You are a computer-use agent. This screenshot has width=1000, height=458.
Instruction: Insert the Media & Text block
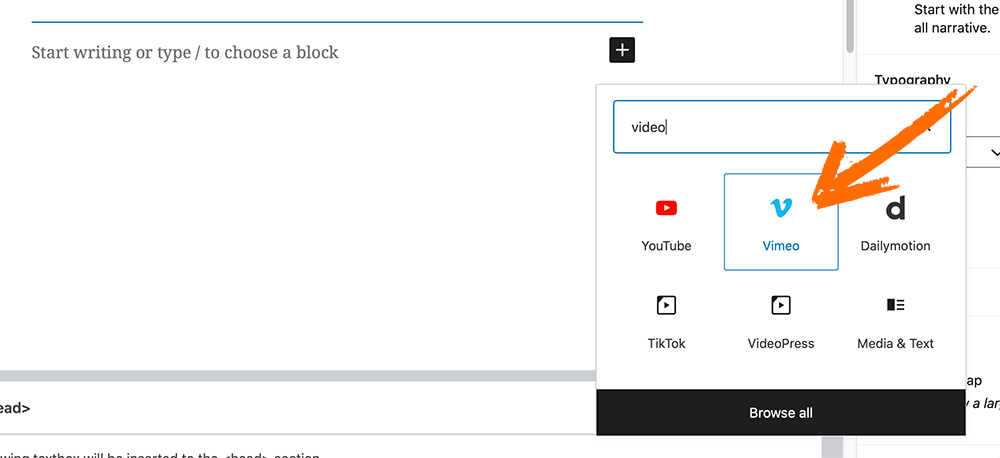point(895,320)
